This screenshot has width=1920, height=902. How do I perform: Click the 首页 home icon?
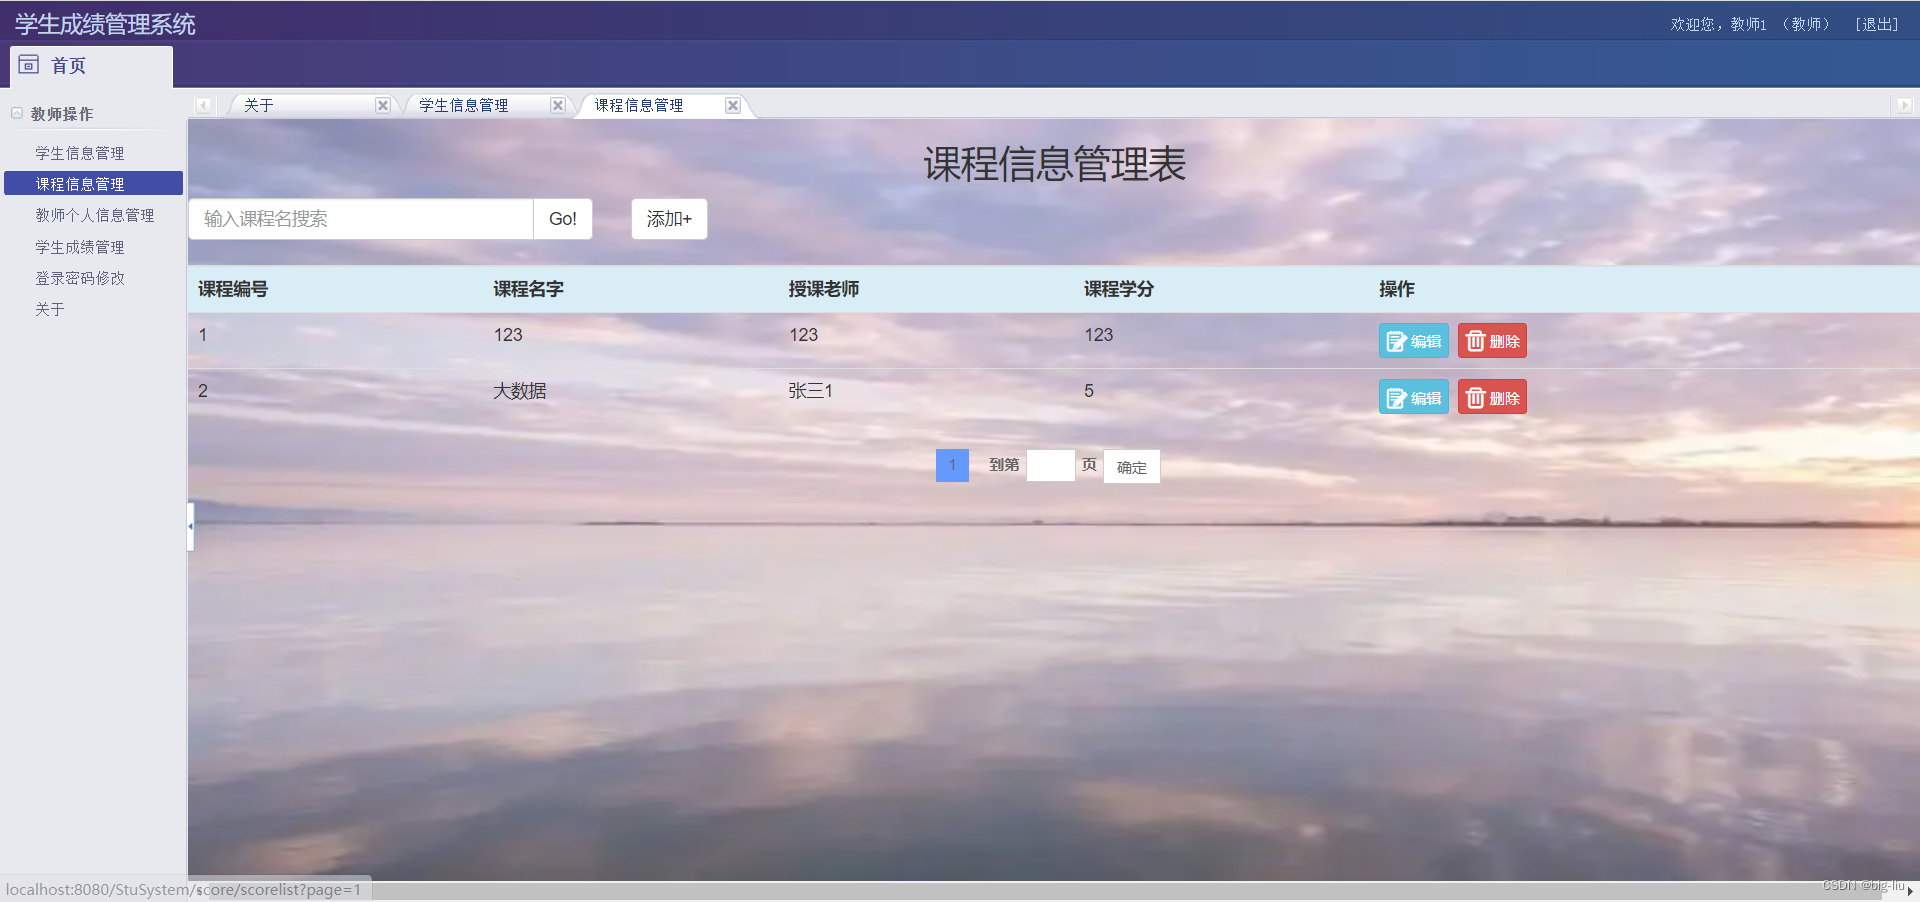(x=29, y=65)
